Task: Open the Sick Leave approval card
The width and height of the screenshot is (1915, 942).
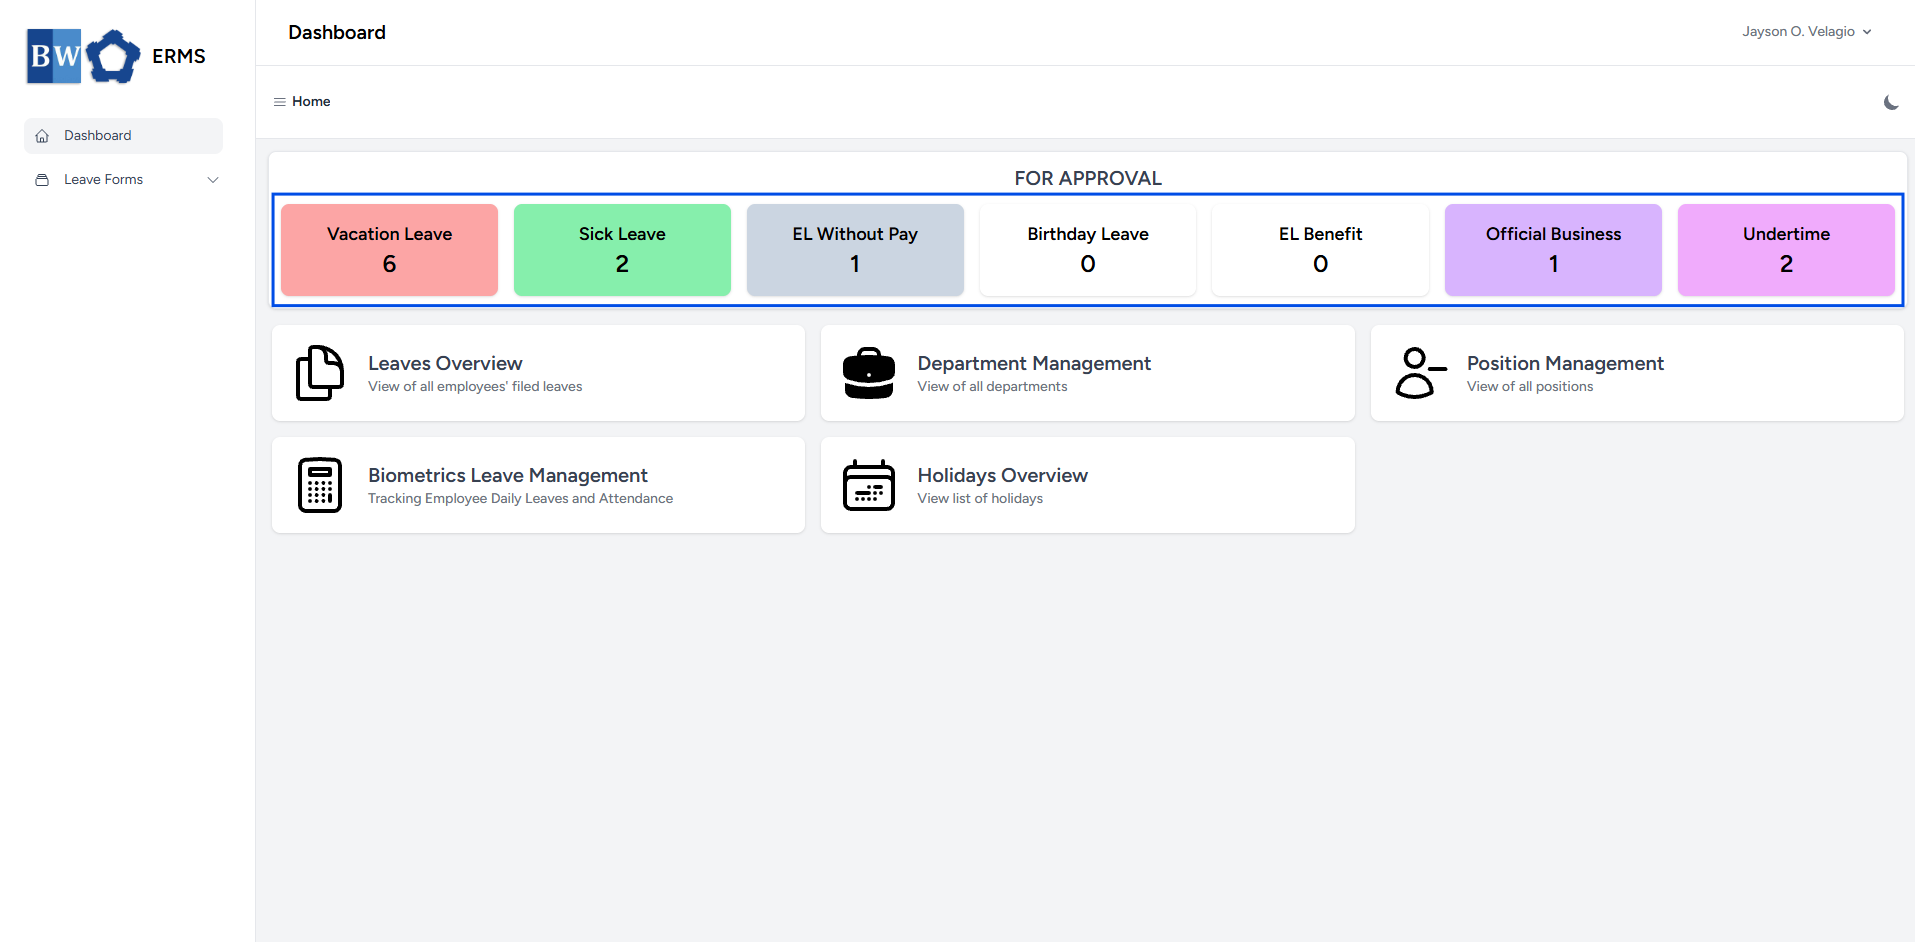Action: (622, 250)
